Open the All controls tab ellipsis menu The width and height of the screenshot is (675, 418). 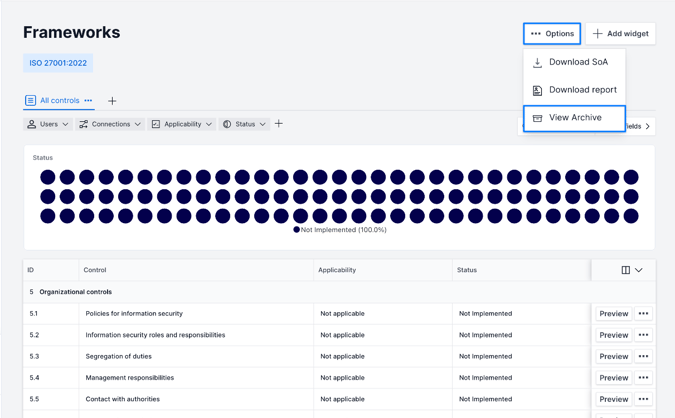[x=89, y=101]
